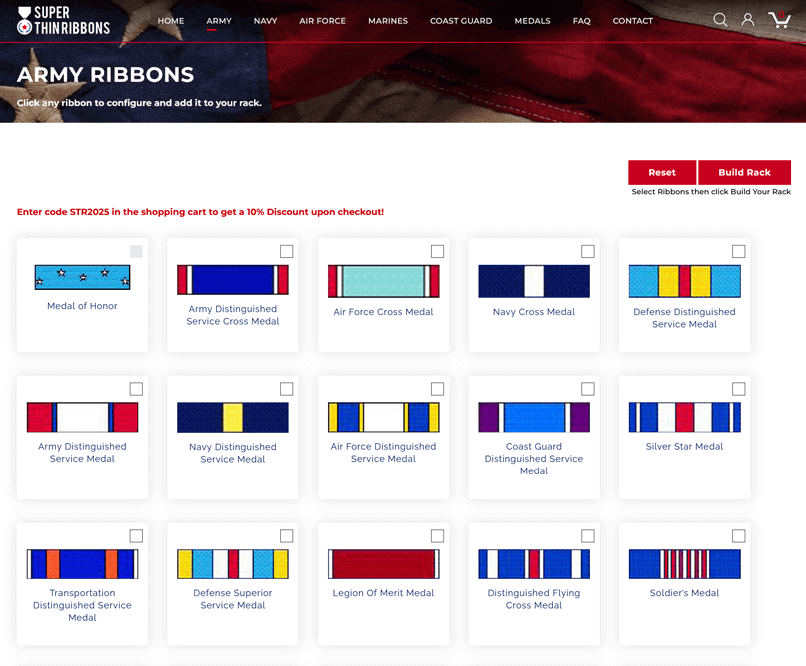806x666 pixels.
Task: Tick the Navy Cross Medal checkbox
Action: (588, 251)
